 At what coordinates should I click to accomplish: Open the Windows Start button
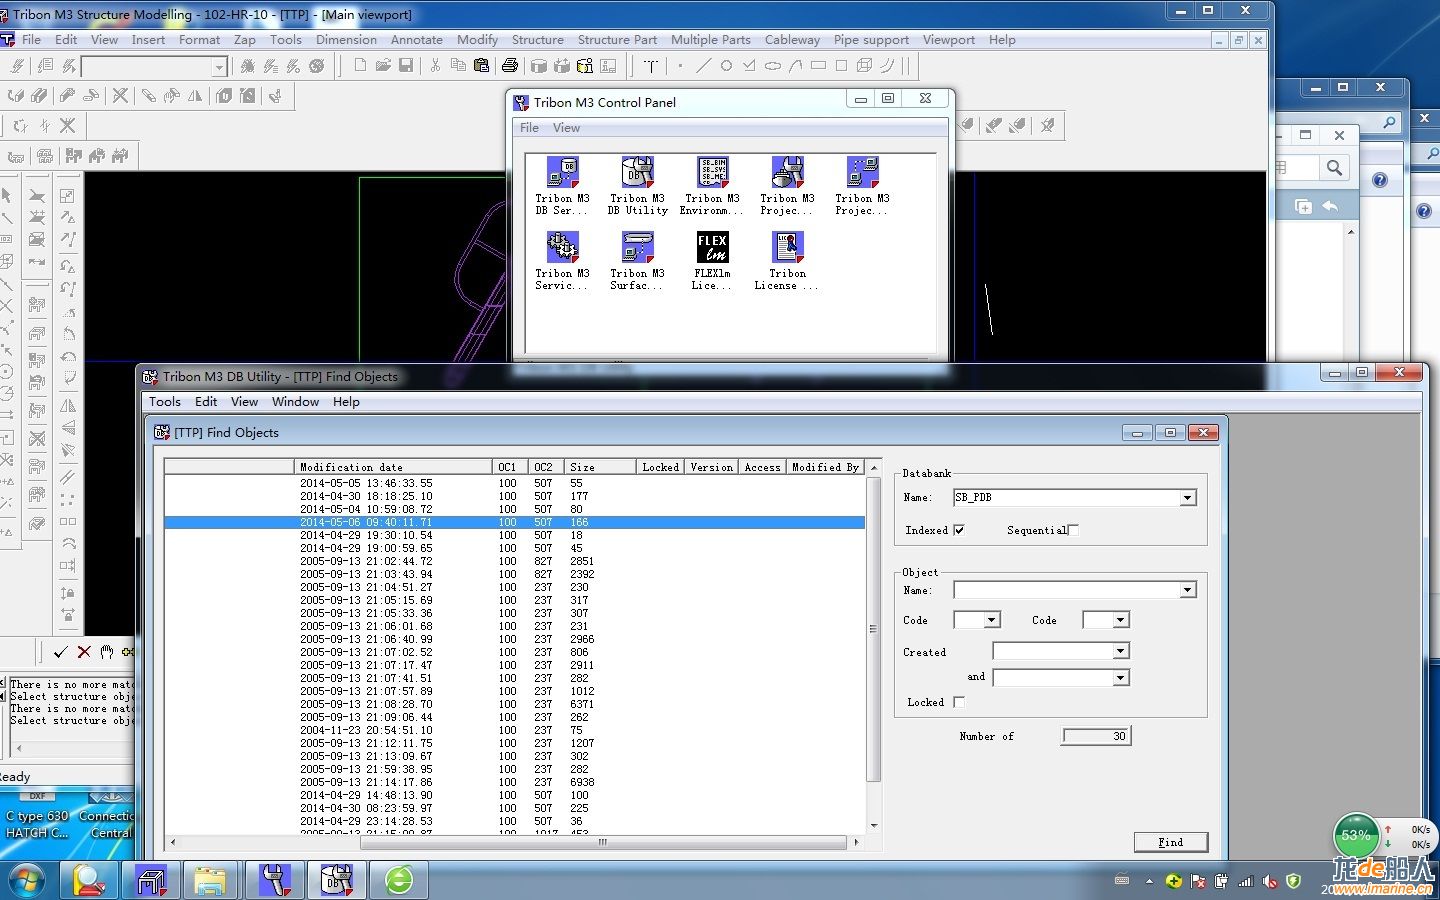tap(27, 880)
